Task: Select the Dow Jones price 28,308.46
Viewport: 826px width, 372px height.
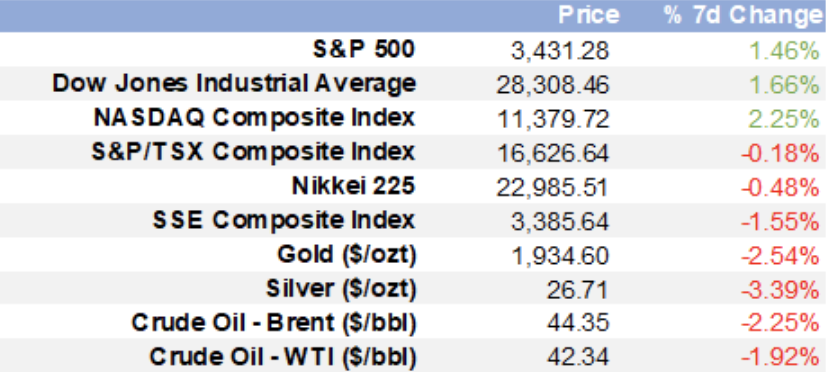Action: pos(553,85)
